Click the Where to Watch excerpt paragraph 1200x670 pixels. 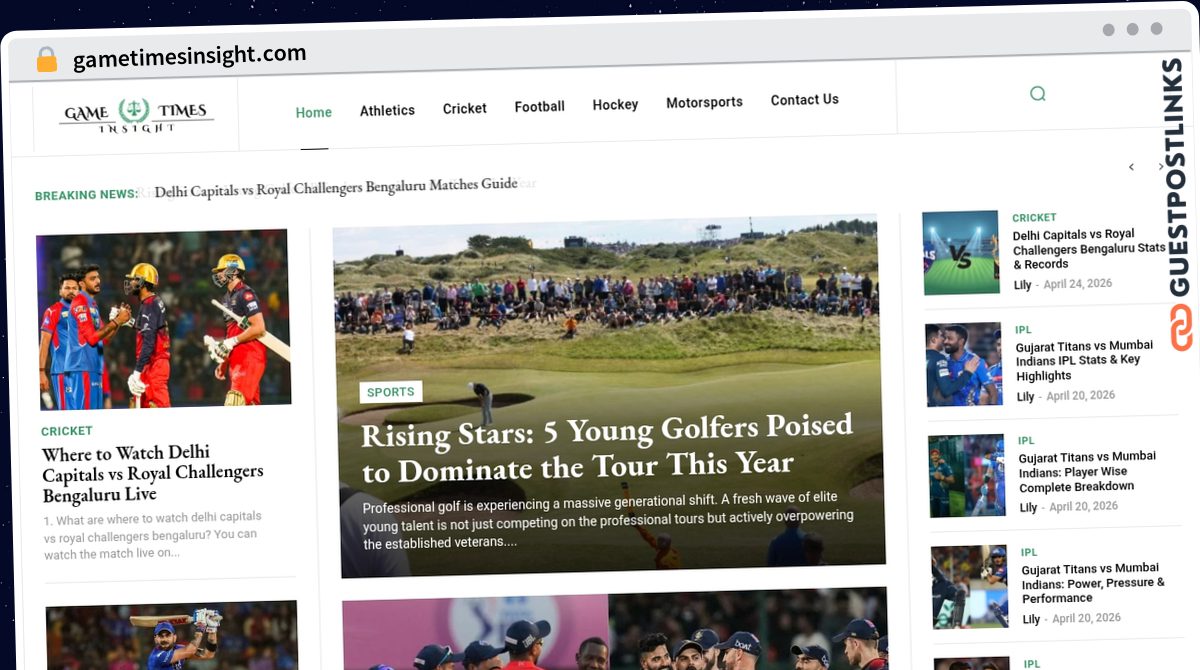[x=152, y=535]
